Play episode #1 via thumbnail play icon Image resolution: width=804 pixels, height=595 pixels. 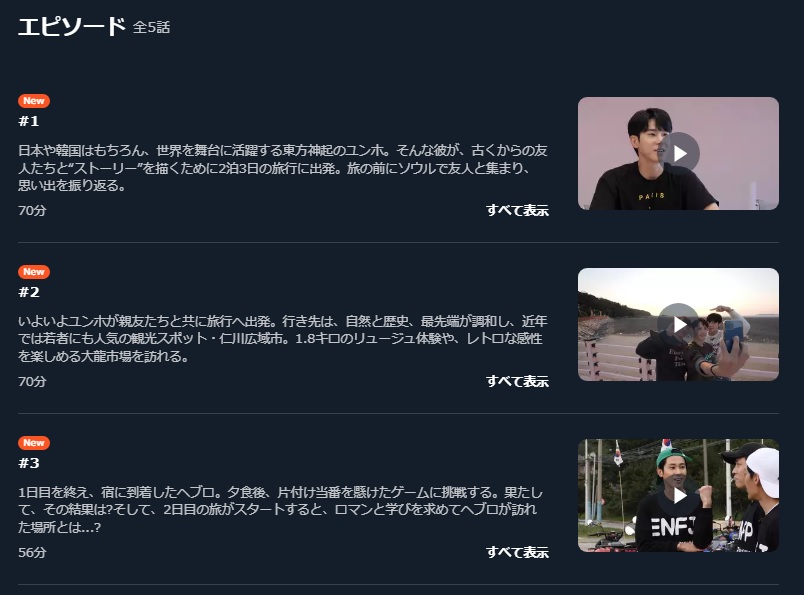tap(678, 153)
